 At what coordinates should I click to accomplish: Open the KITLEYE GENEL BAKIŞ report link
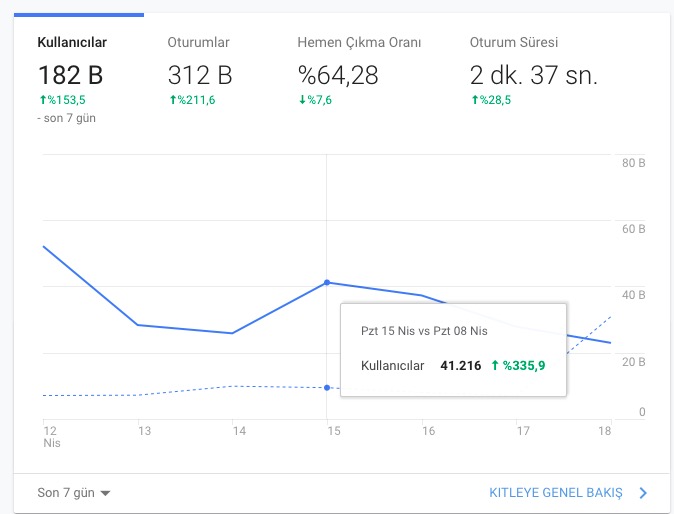[x=555, y=493]
